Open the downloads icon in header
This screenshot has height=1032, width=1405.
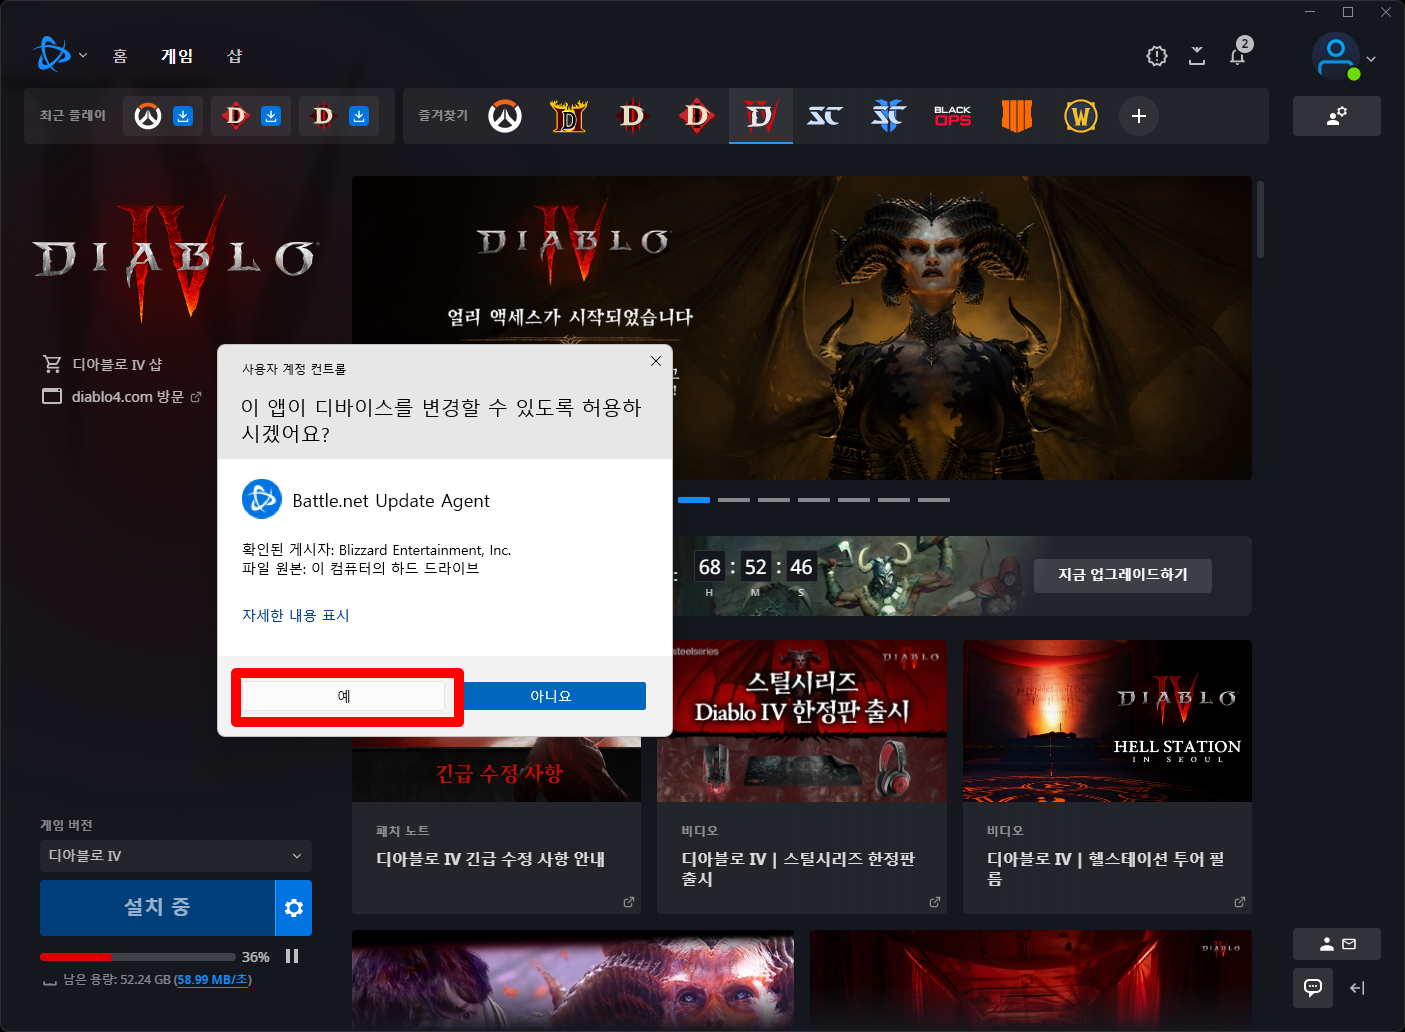tap(1197, 56)
